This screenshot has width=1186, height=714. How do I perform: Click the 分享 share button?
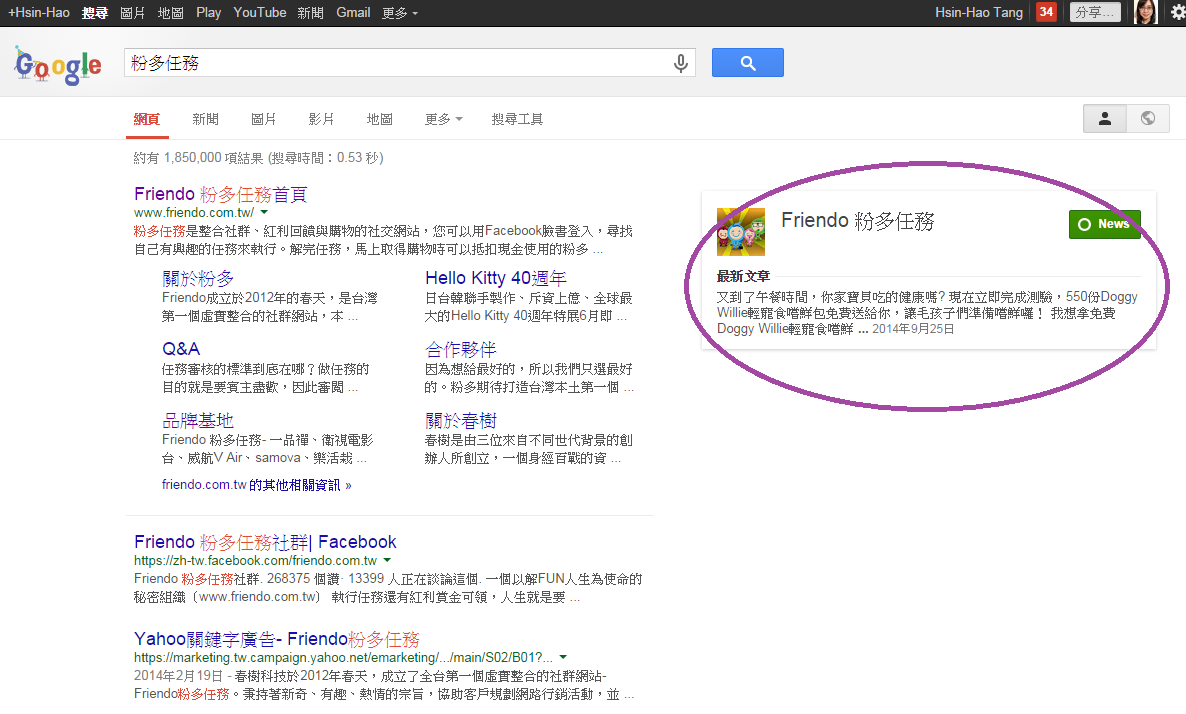[1095, 12]
